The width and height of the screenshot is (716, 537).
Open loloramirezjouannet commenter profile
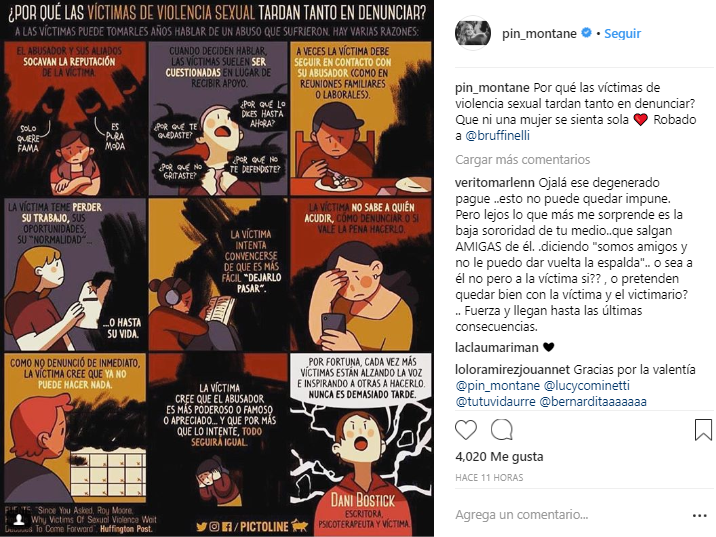tap(512, 369)
